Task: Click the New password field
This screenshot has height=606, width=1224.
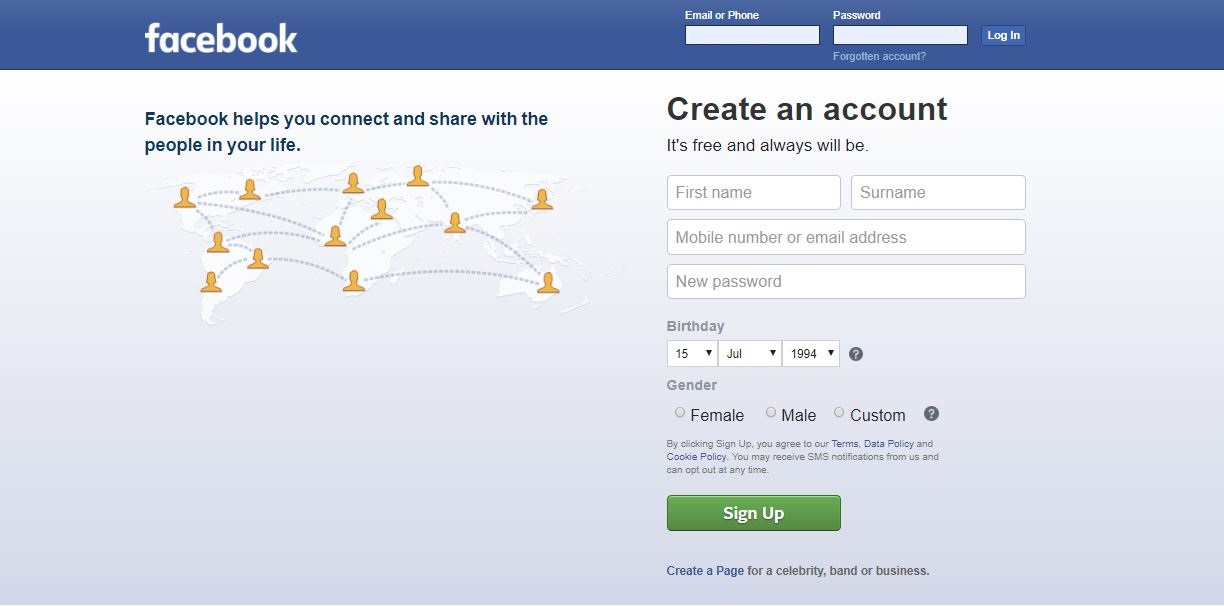Action: coord(846,281)
